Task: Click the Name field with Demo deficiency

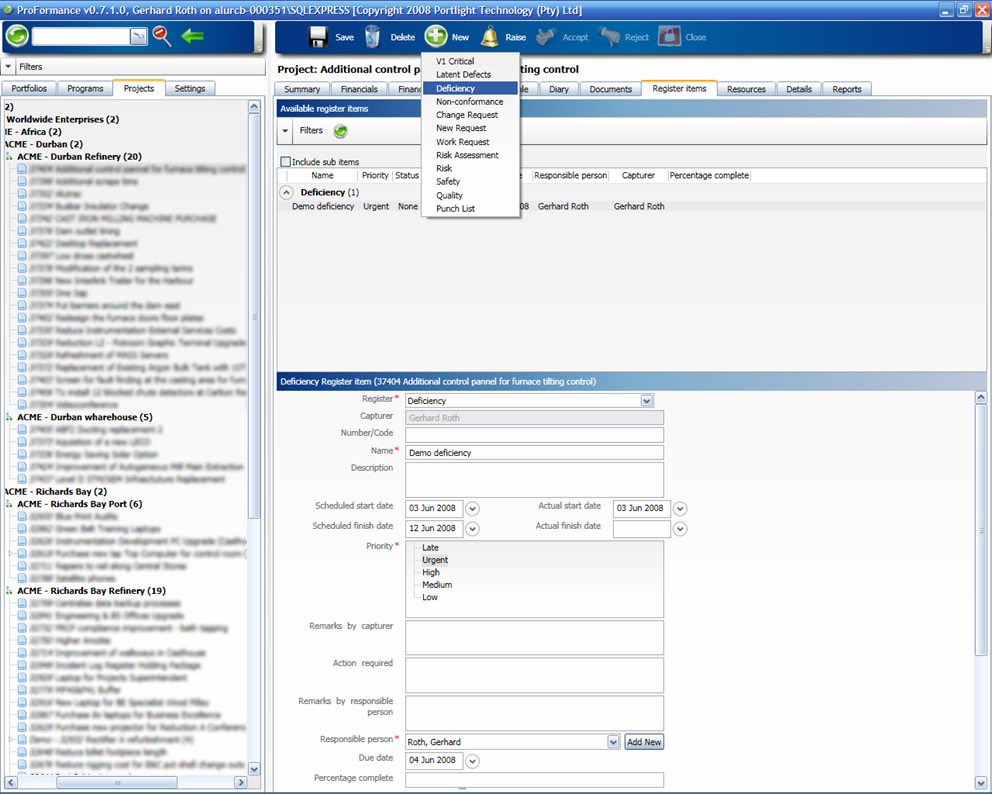Action: [x=535, y=452]
